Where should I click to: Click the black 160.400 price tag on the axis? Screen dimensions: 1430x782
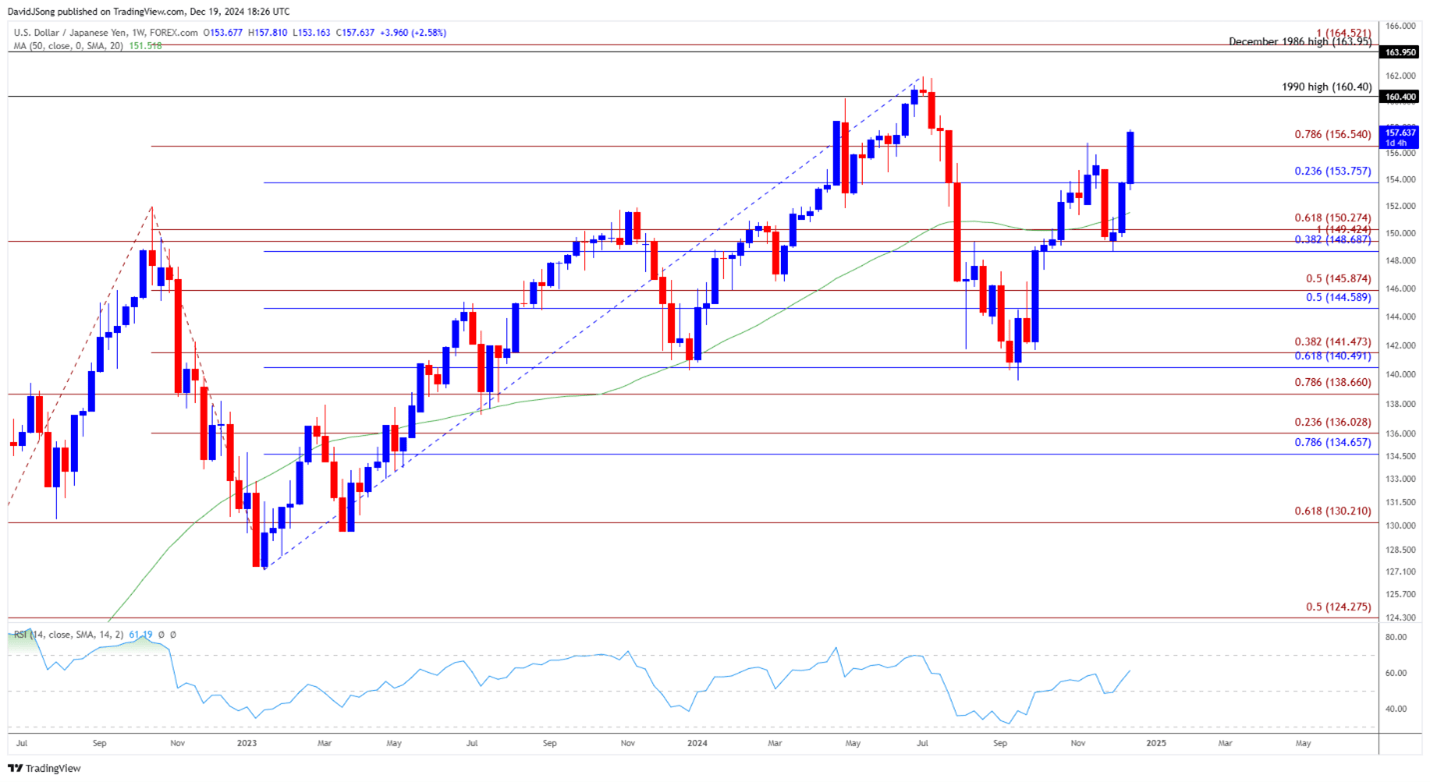point(1398,97)
